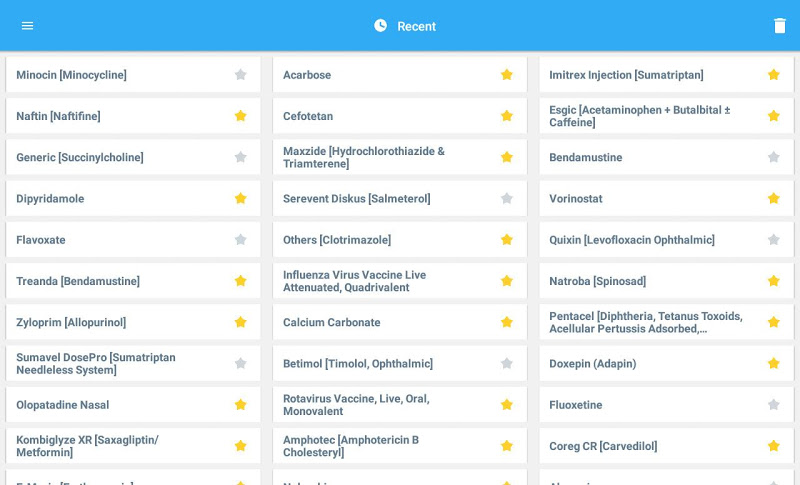Open Betimol [Timolol, Ophthalmic]
The height and width of the screenshot is (485, 800).
(399, 364)
